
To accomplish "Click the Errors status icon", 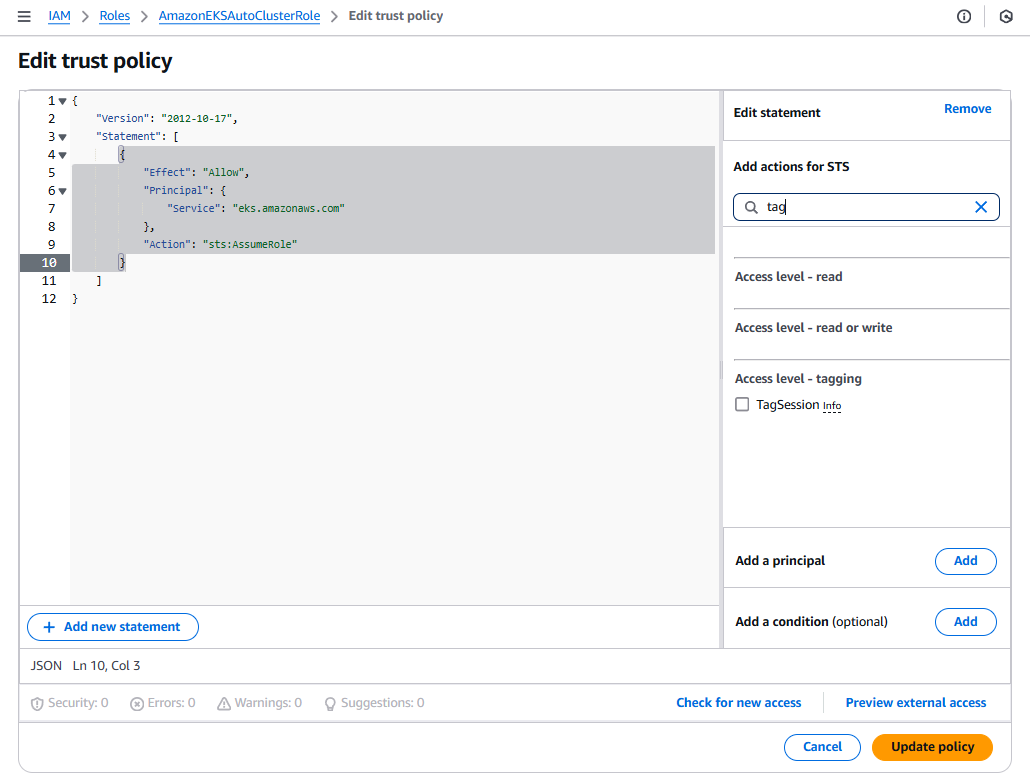I will point(137,704).
